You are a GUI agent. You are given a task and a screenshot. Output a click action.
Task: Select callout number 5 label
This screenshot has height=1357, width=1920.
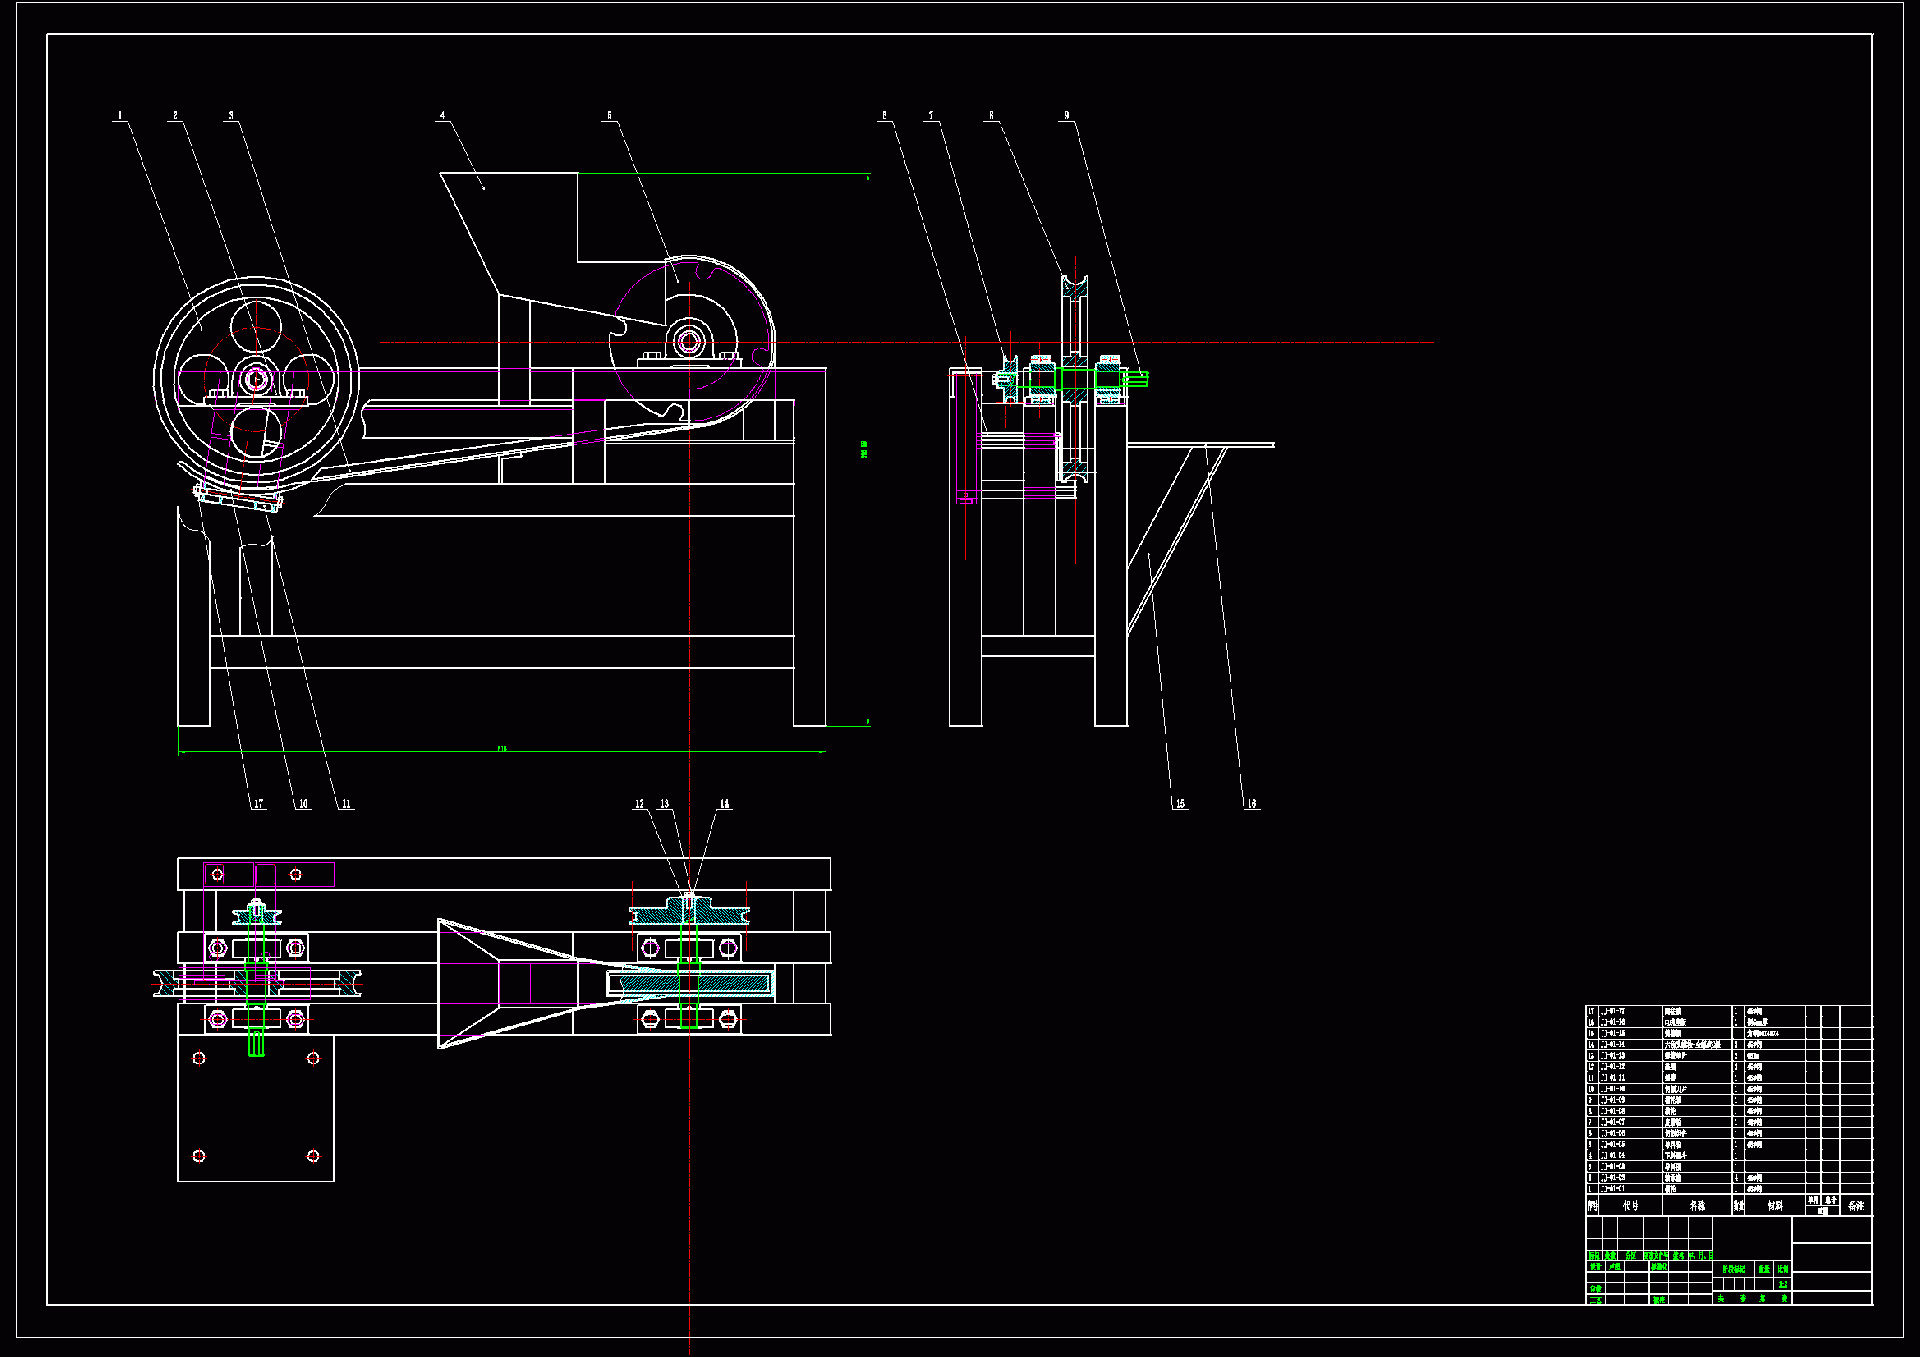pyautogui.click(x=609, y=115)
